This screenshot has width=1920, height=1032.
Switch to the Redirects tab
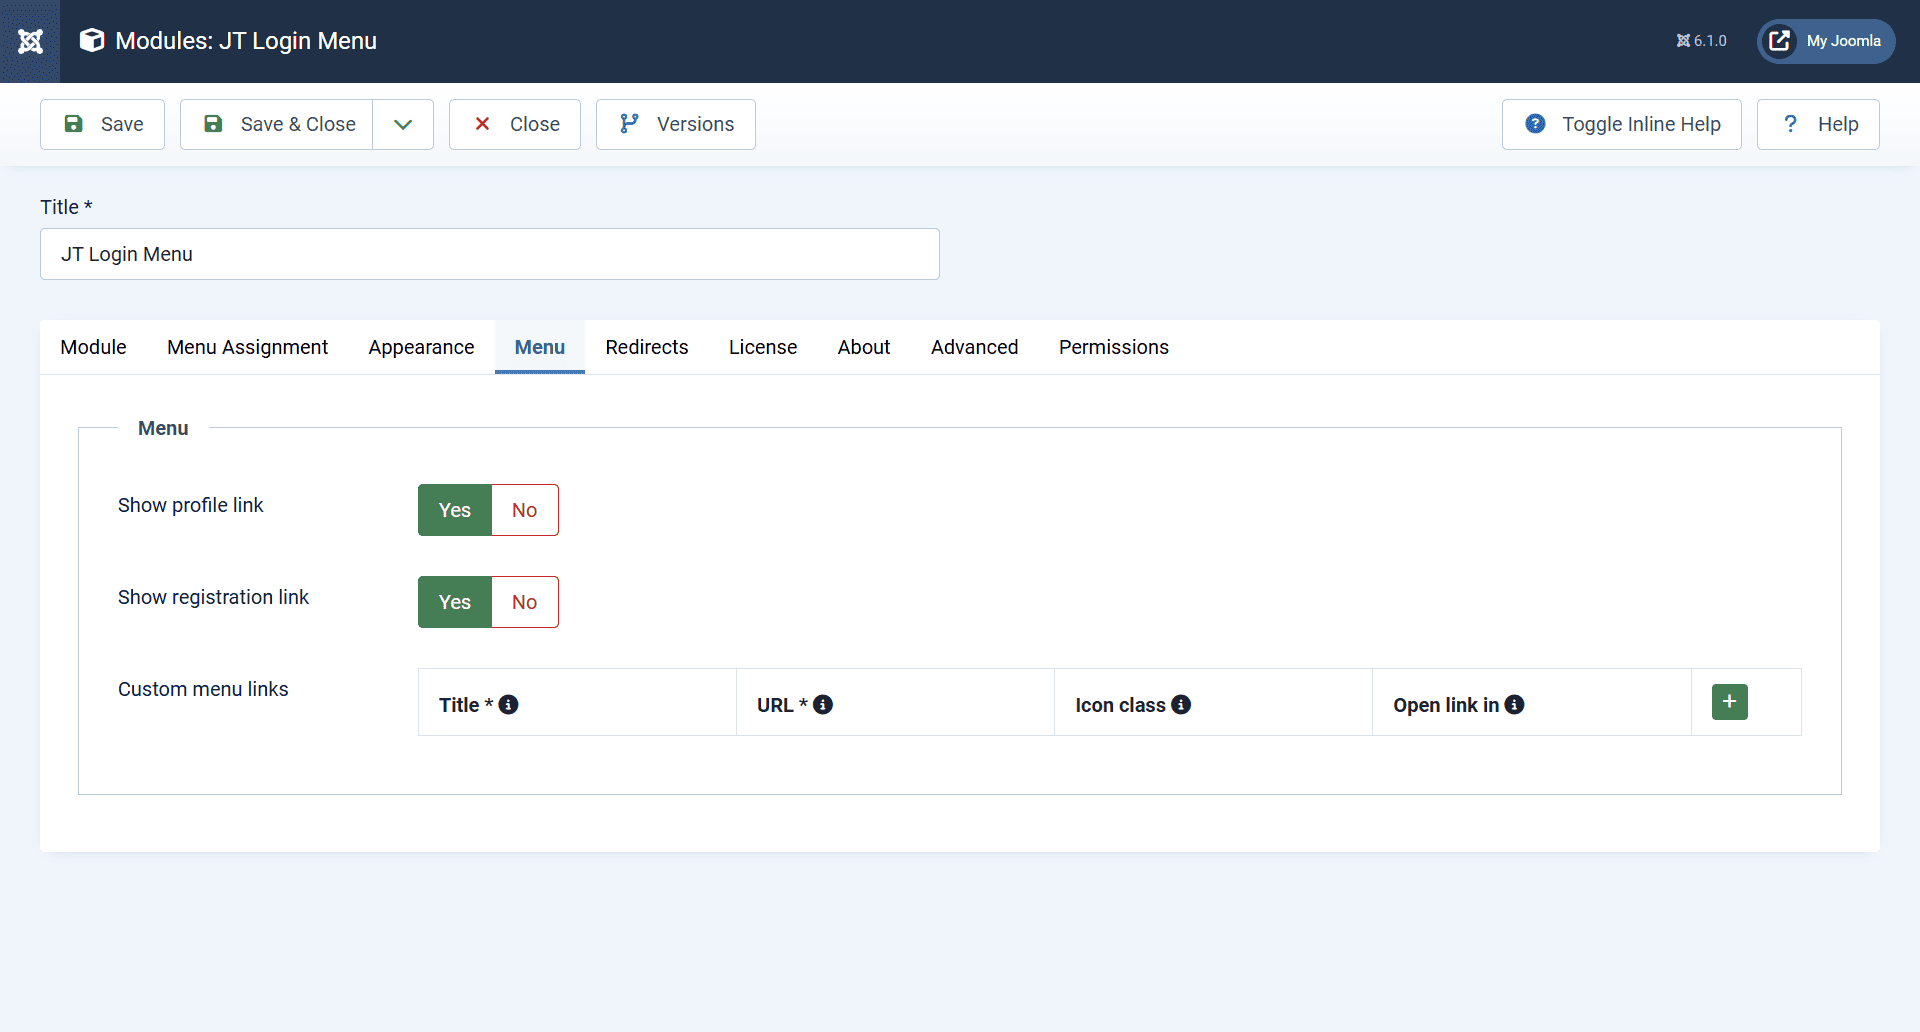click(x=646, y=347)
